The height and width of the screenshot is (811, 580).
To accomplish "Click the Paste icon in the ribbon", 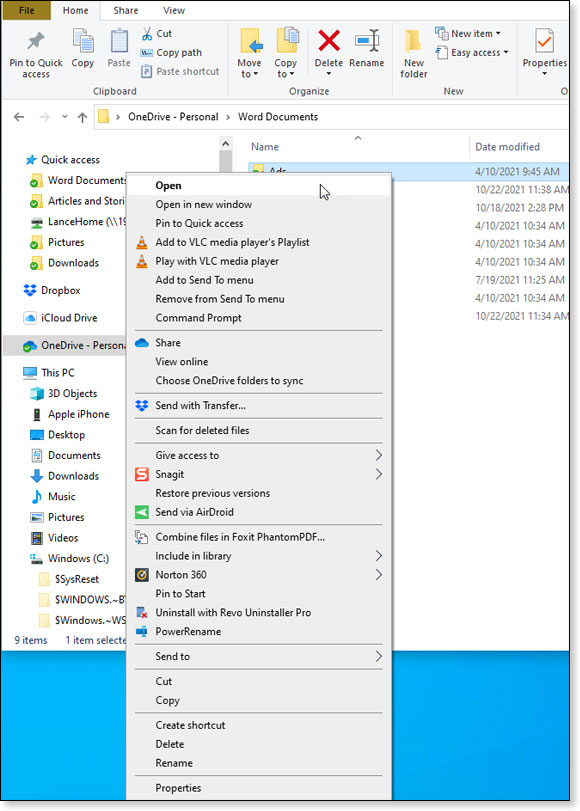I will [119, 41].
